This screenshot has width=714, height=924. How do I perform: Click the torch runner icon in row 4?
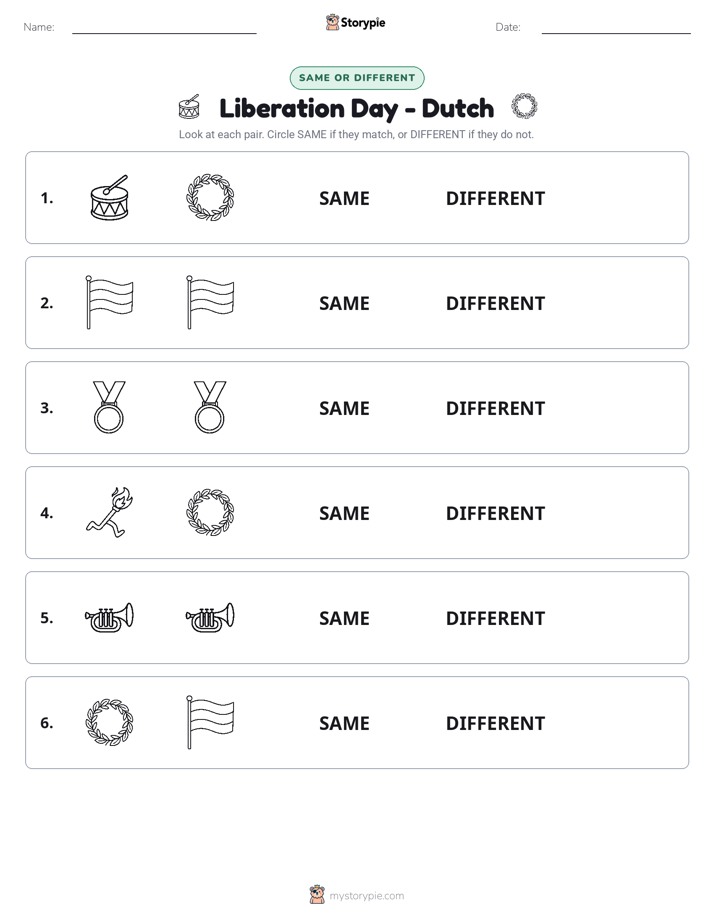coord(110,512)
